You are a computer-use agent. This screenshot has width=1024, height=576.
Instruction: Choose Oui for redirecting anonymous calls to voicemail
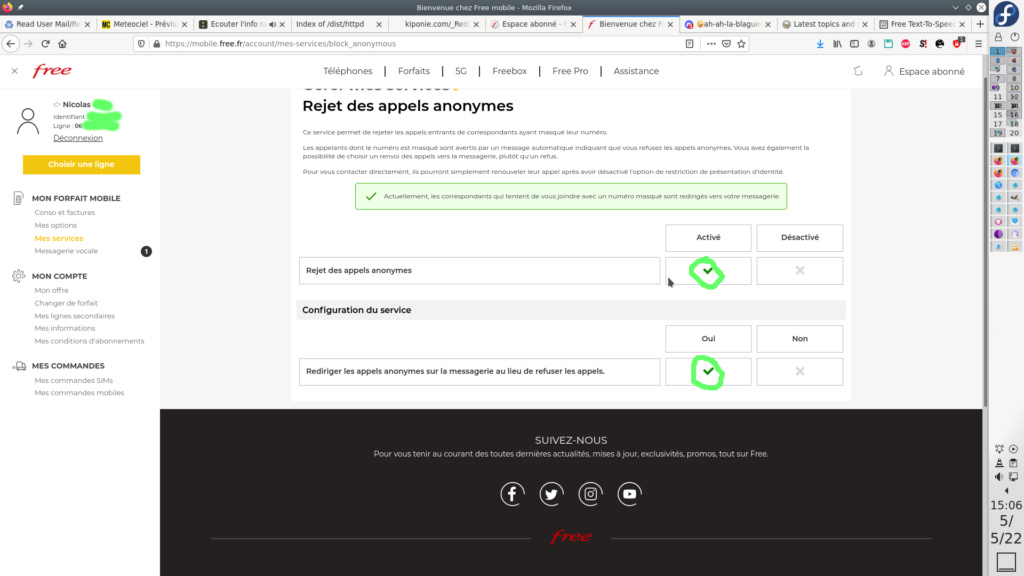point(708,372)
